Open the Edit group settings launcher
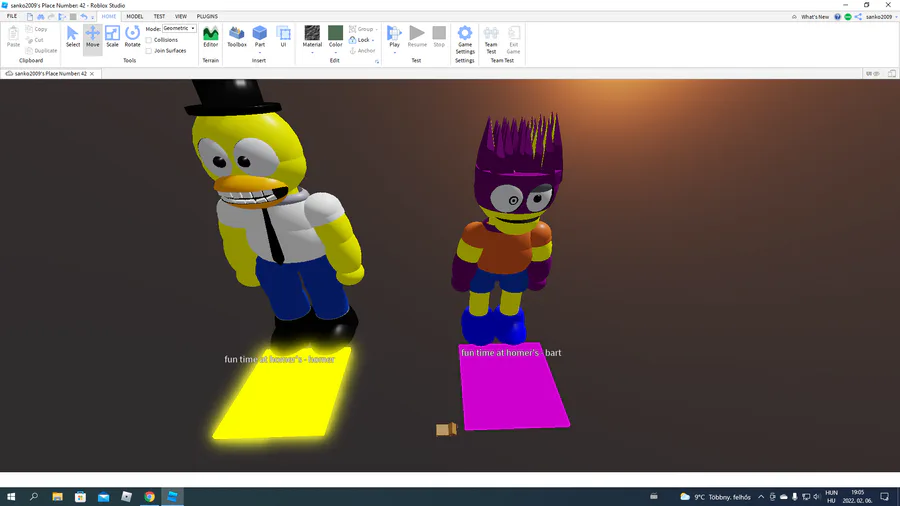 (x=377, y=61)
